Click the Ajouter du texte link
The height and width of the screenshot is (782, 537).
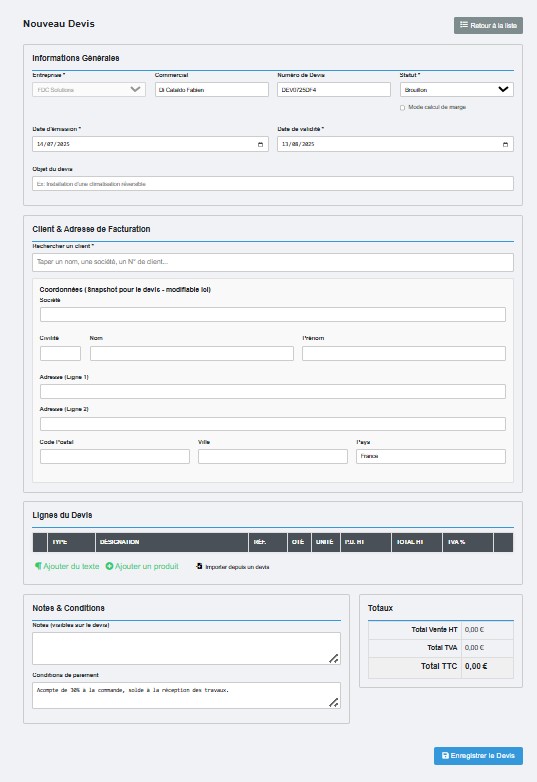pos(67,566)
